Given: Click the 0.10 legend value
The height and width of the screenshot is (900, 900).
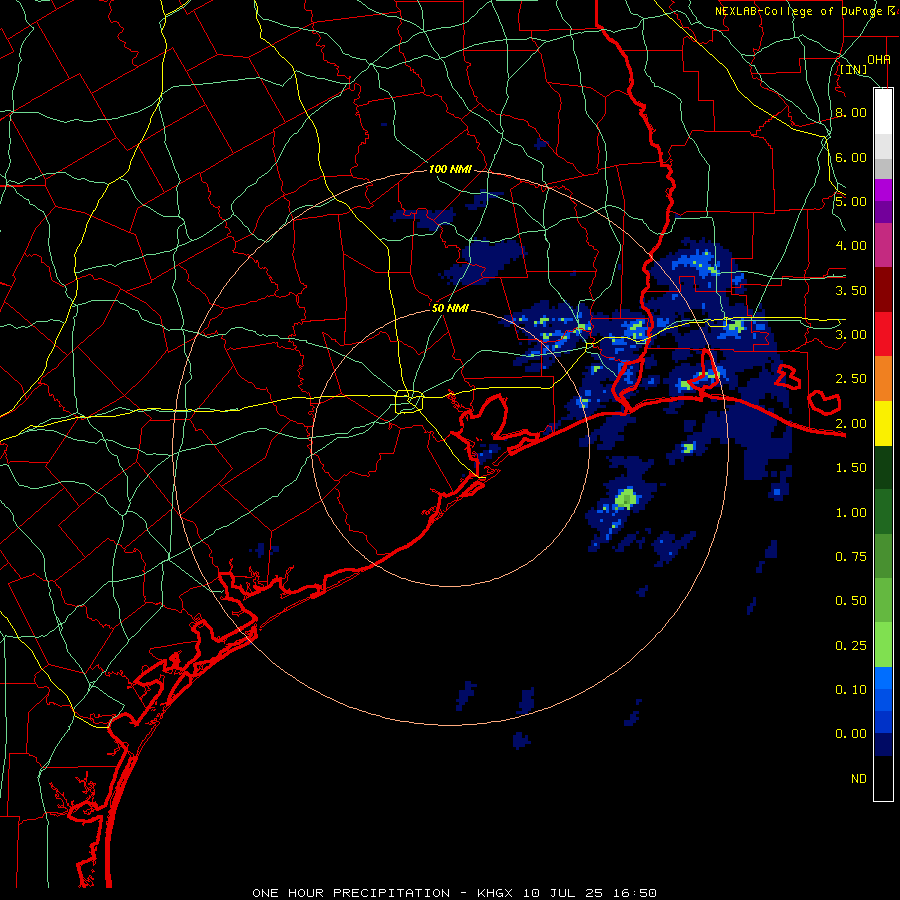Looking at the screenshot, I should pyautogui.click(x=851, y=690).
